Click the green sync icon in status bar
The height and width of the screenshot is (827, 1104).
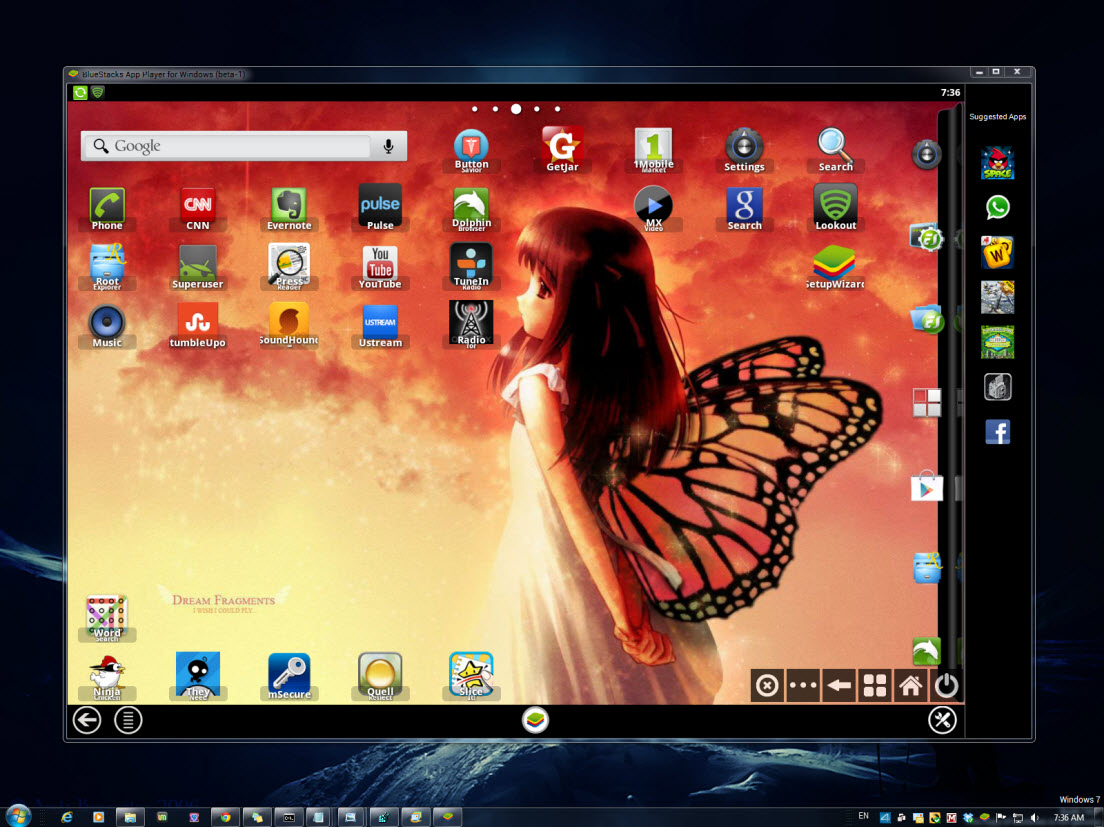(x=80, y=92)
